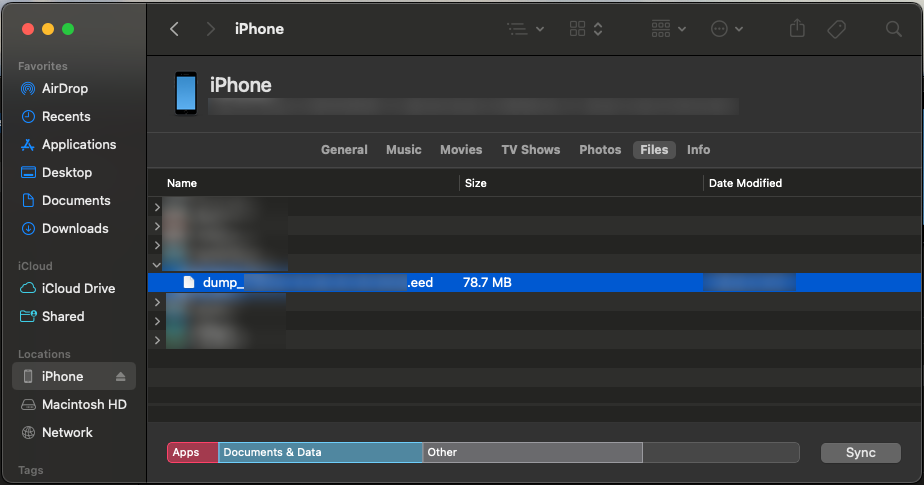Open Macintosh HD in sidebar
The height and width of the screenshot is (485, 924).
tap(84, 404)
